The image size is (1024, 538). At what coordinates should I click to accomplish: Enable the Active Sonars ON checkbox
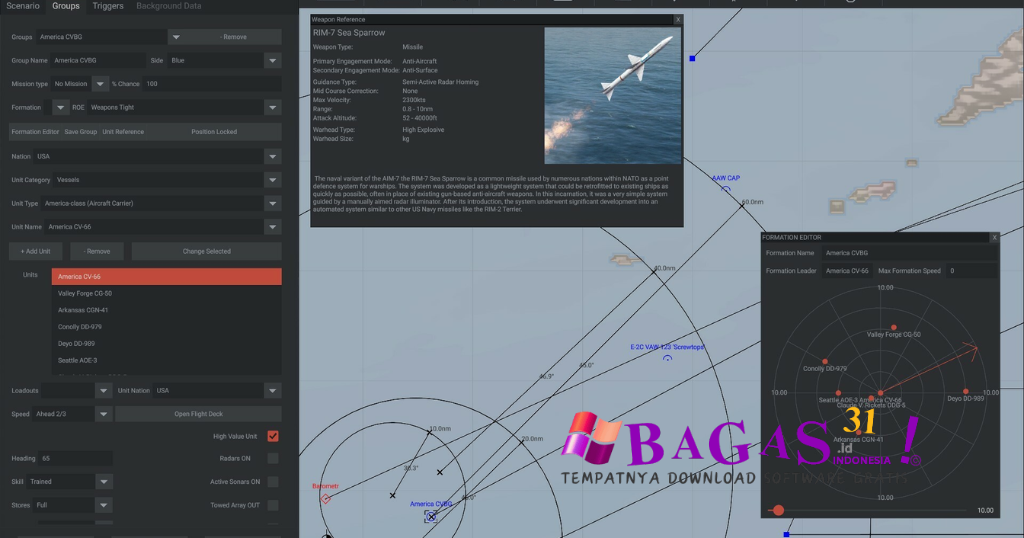[273, 482]
